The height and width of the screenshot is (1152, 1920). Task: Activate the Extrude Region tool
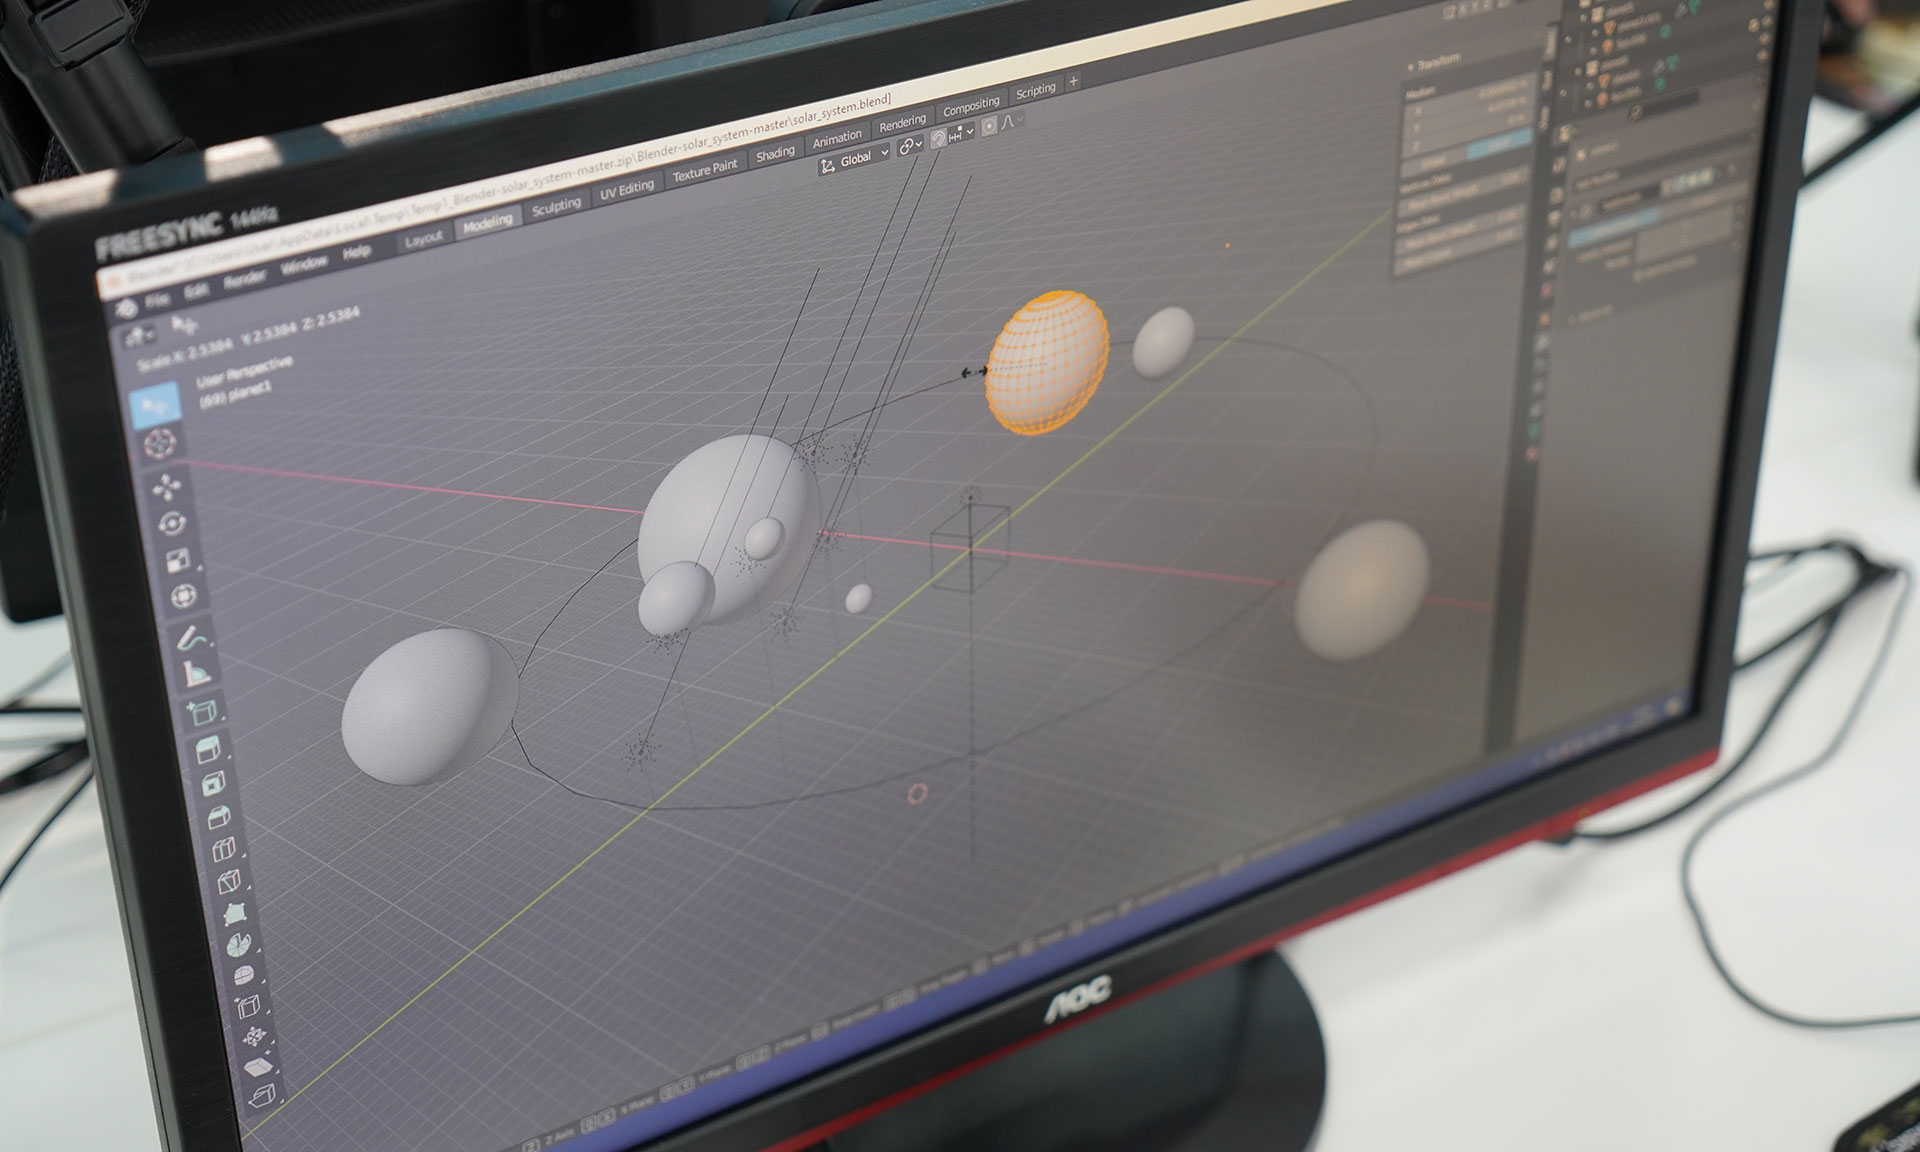coord(207,750)
